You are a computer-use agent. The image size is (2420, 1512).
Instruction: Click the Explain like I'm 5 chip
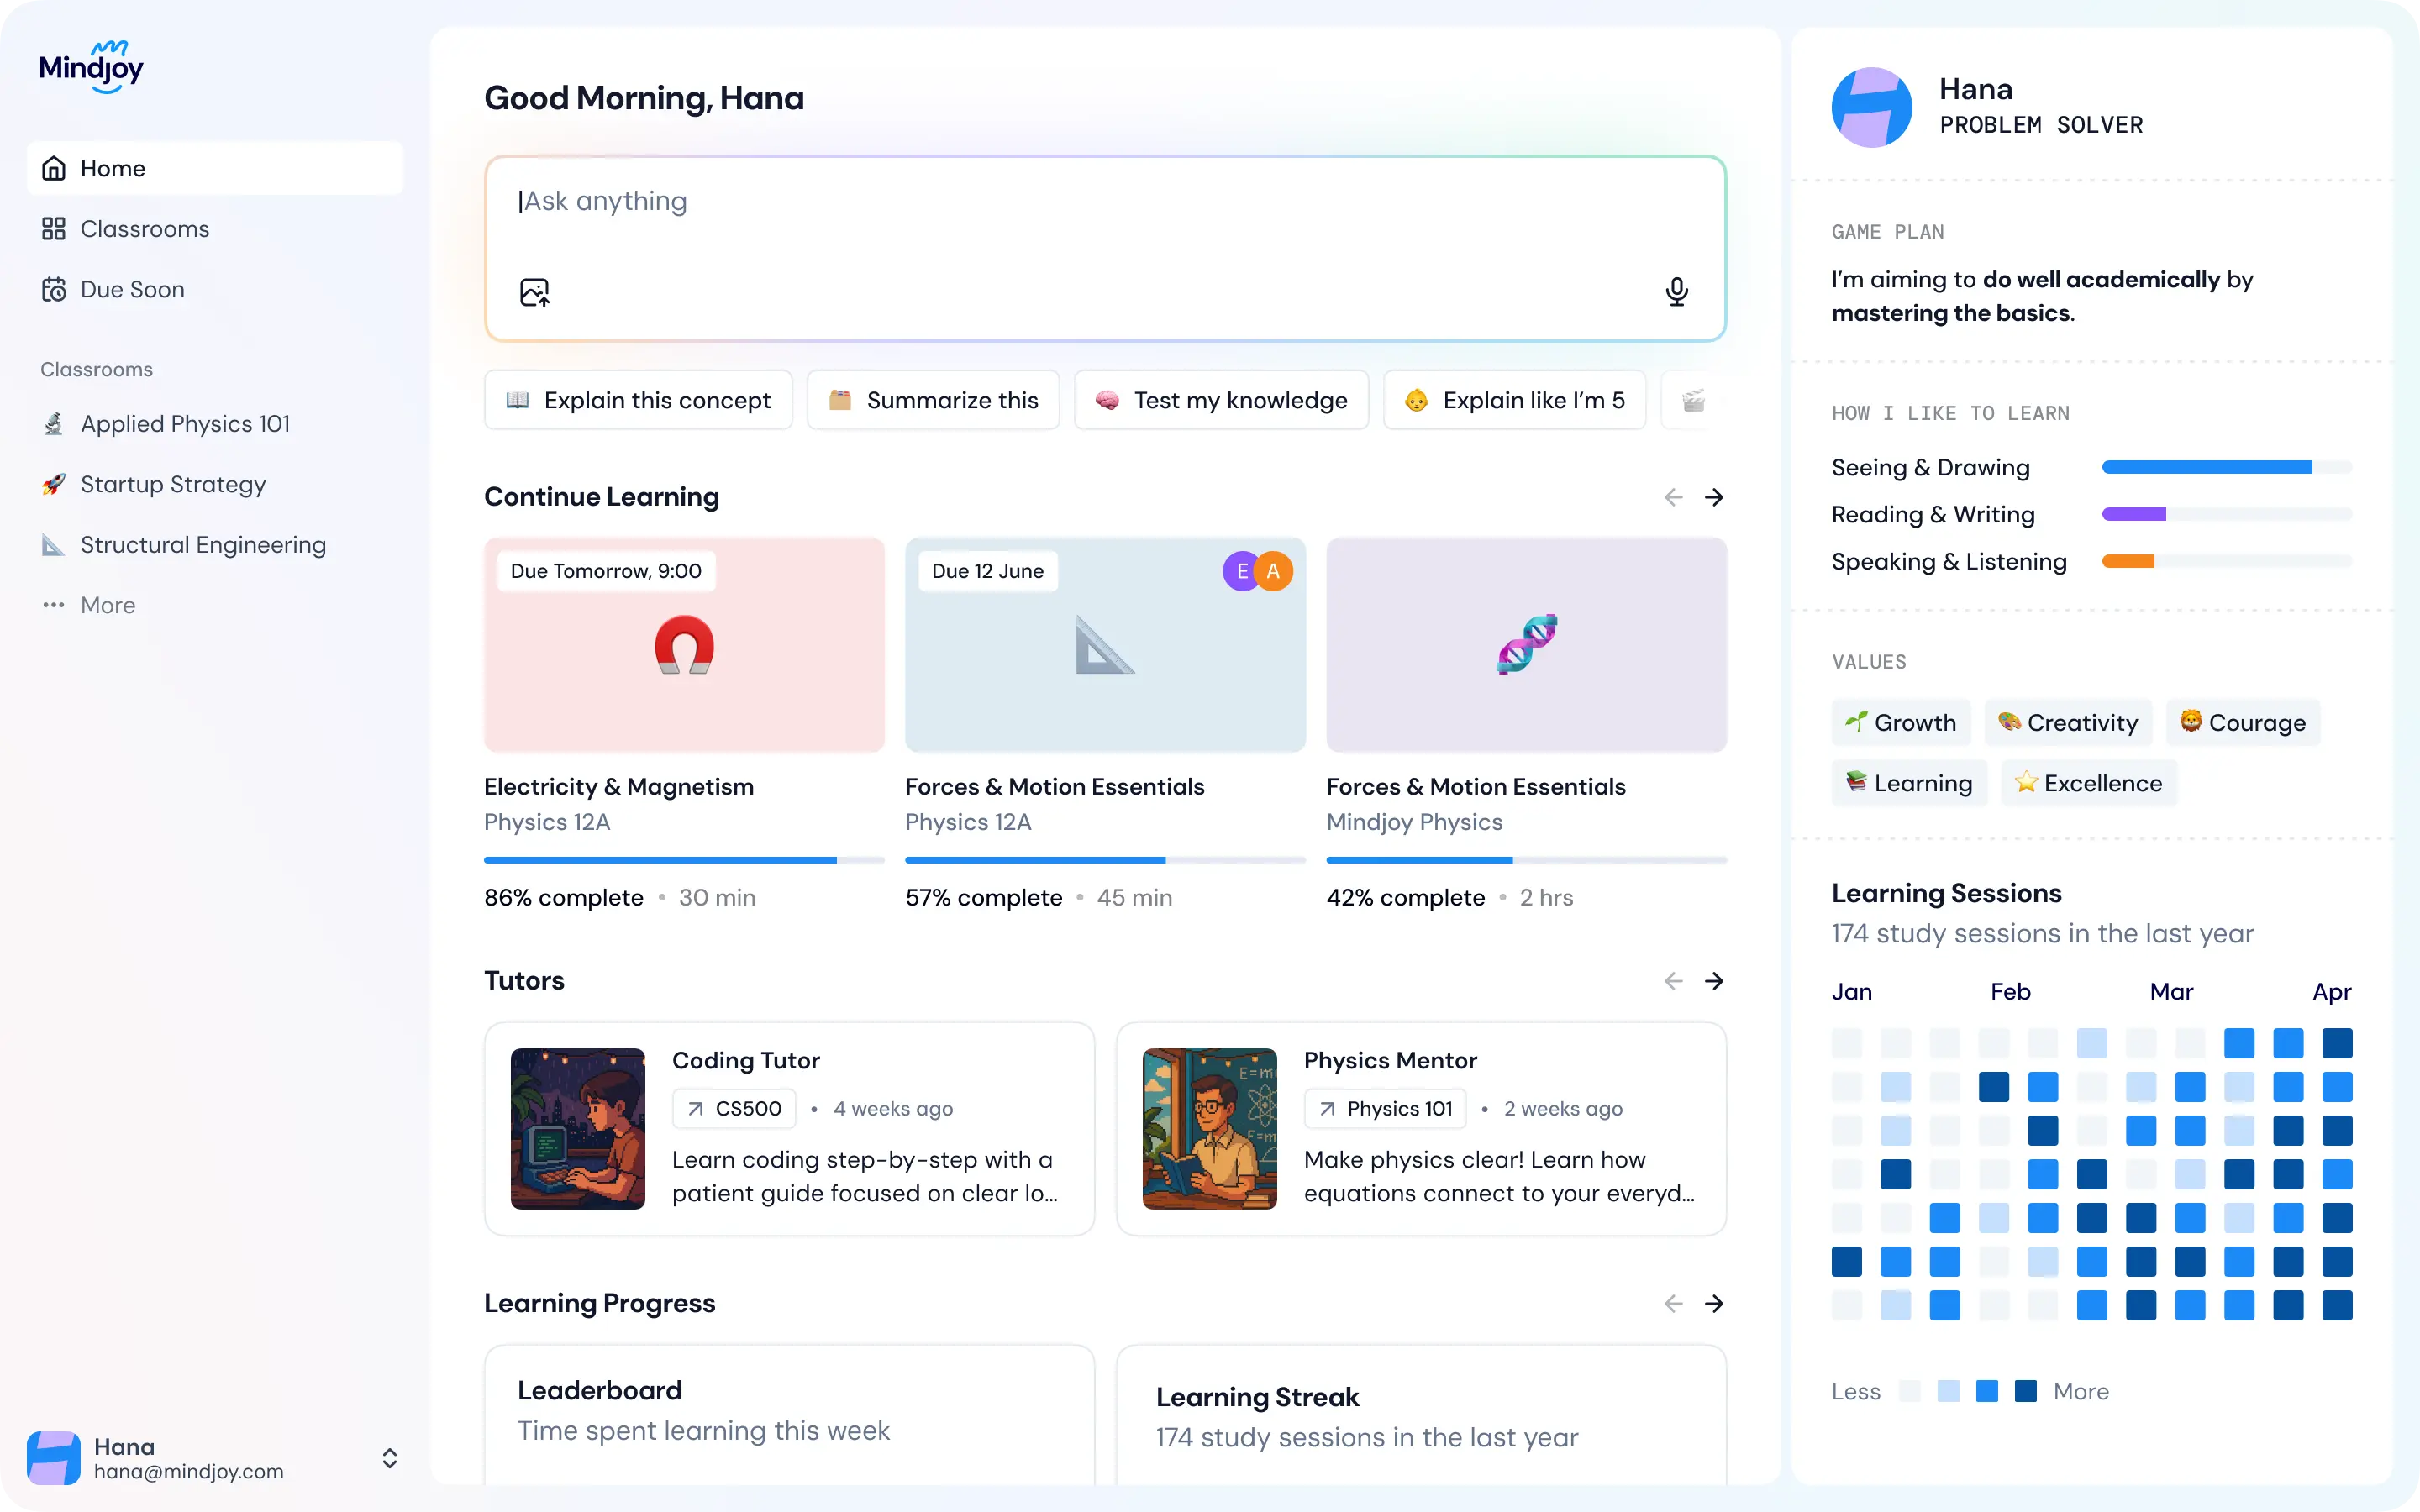(x=1514, y=400)
